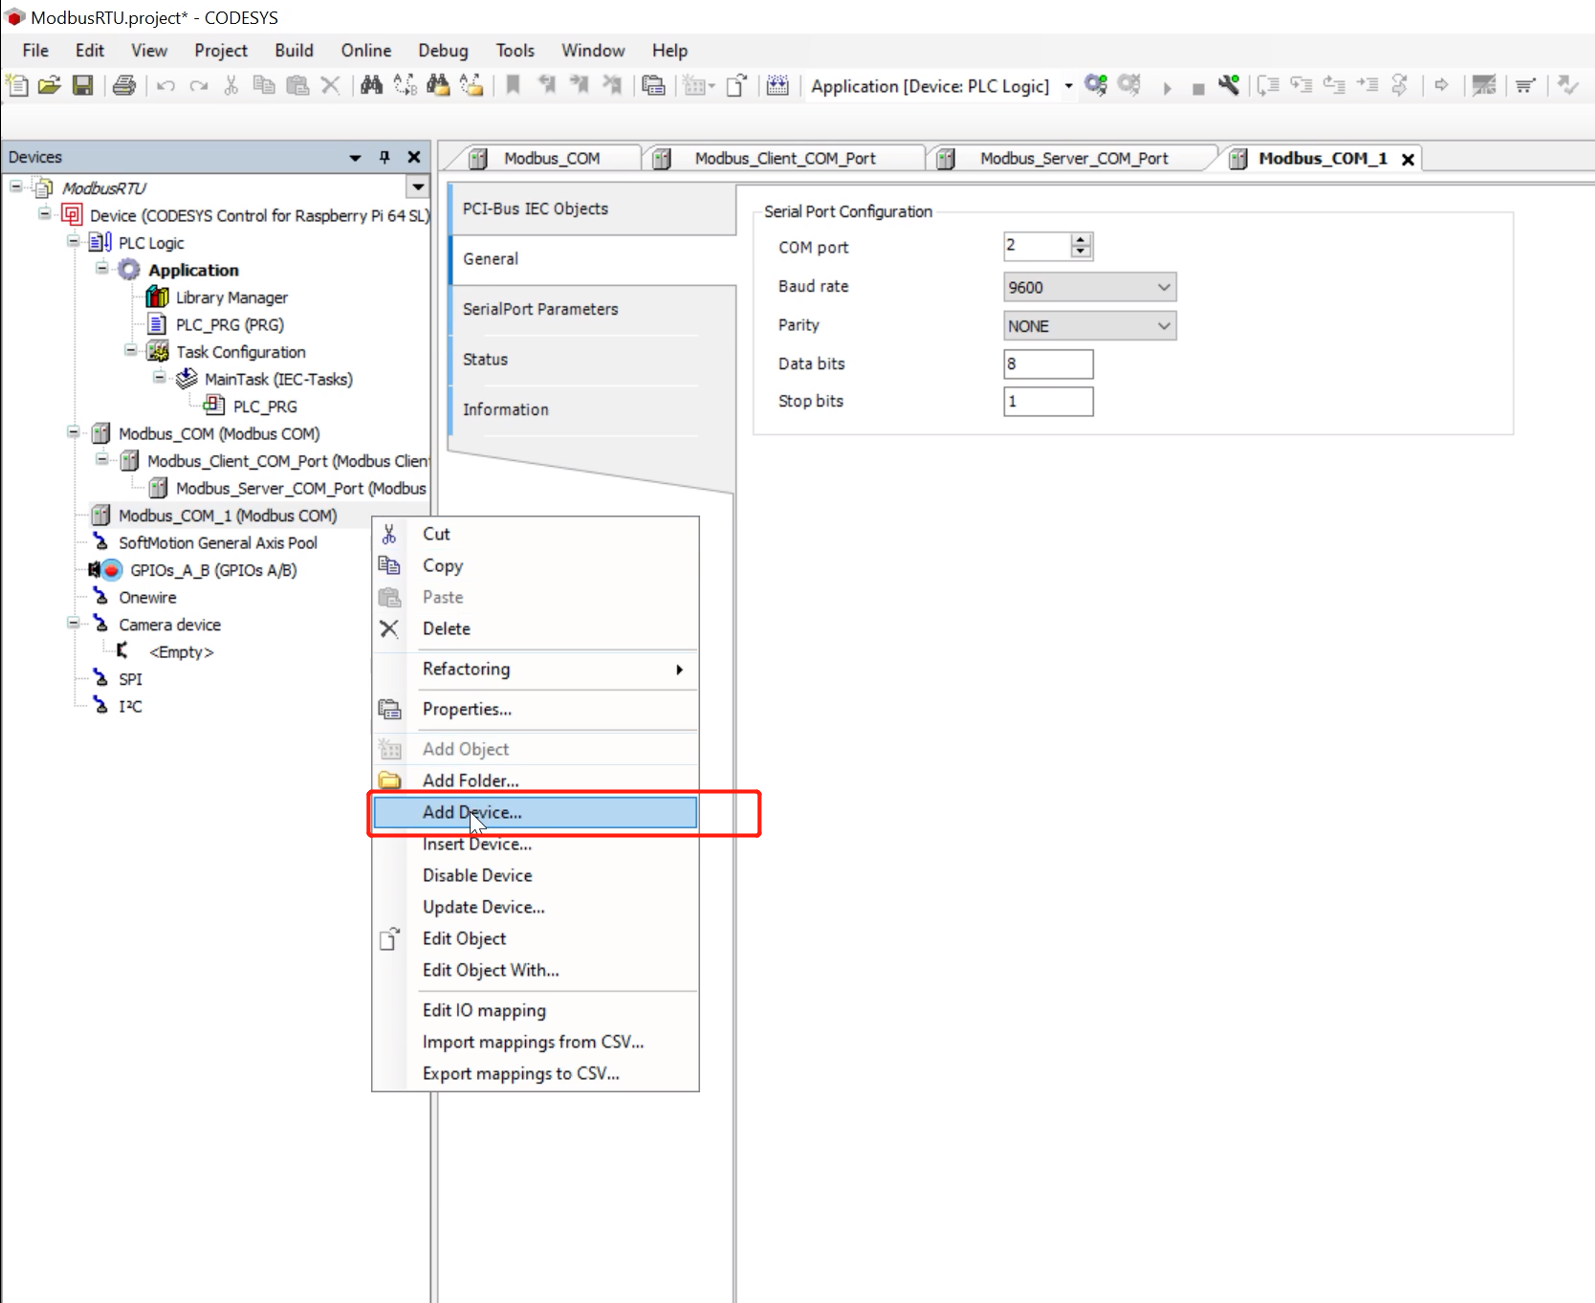Click the Run to Cursor arrow icon
1595x1303 pixels.
[1367, 86]
